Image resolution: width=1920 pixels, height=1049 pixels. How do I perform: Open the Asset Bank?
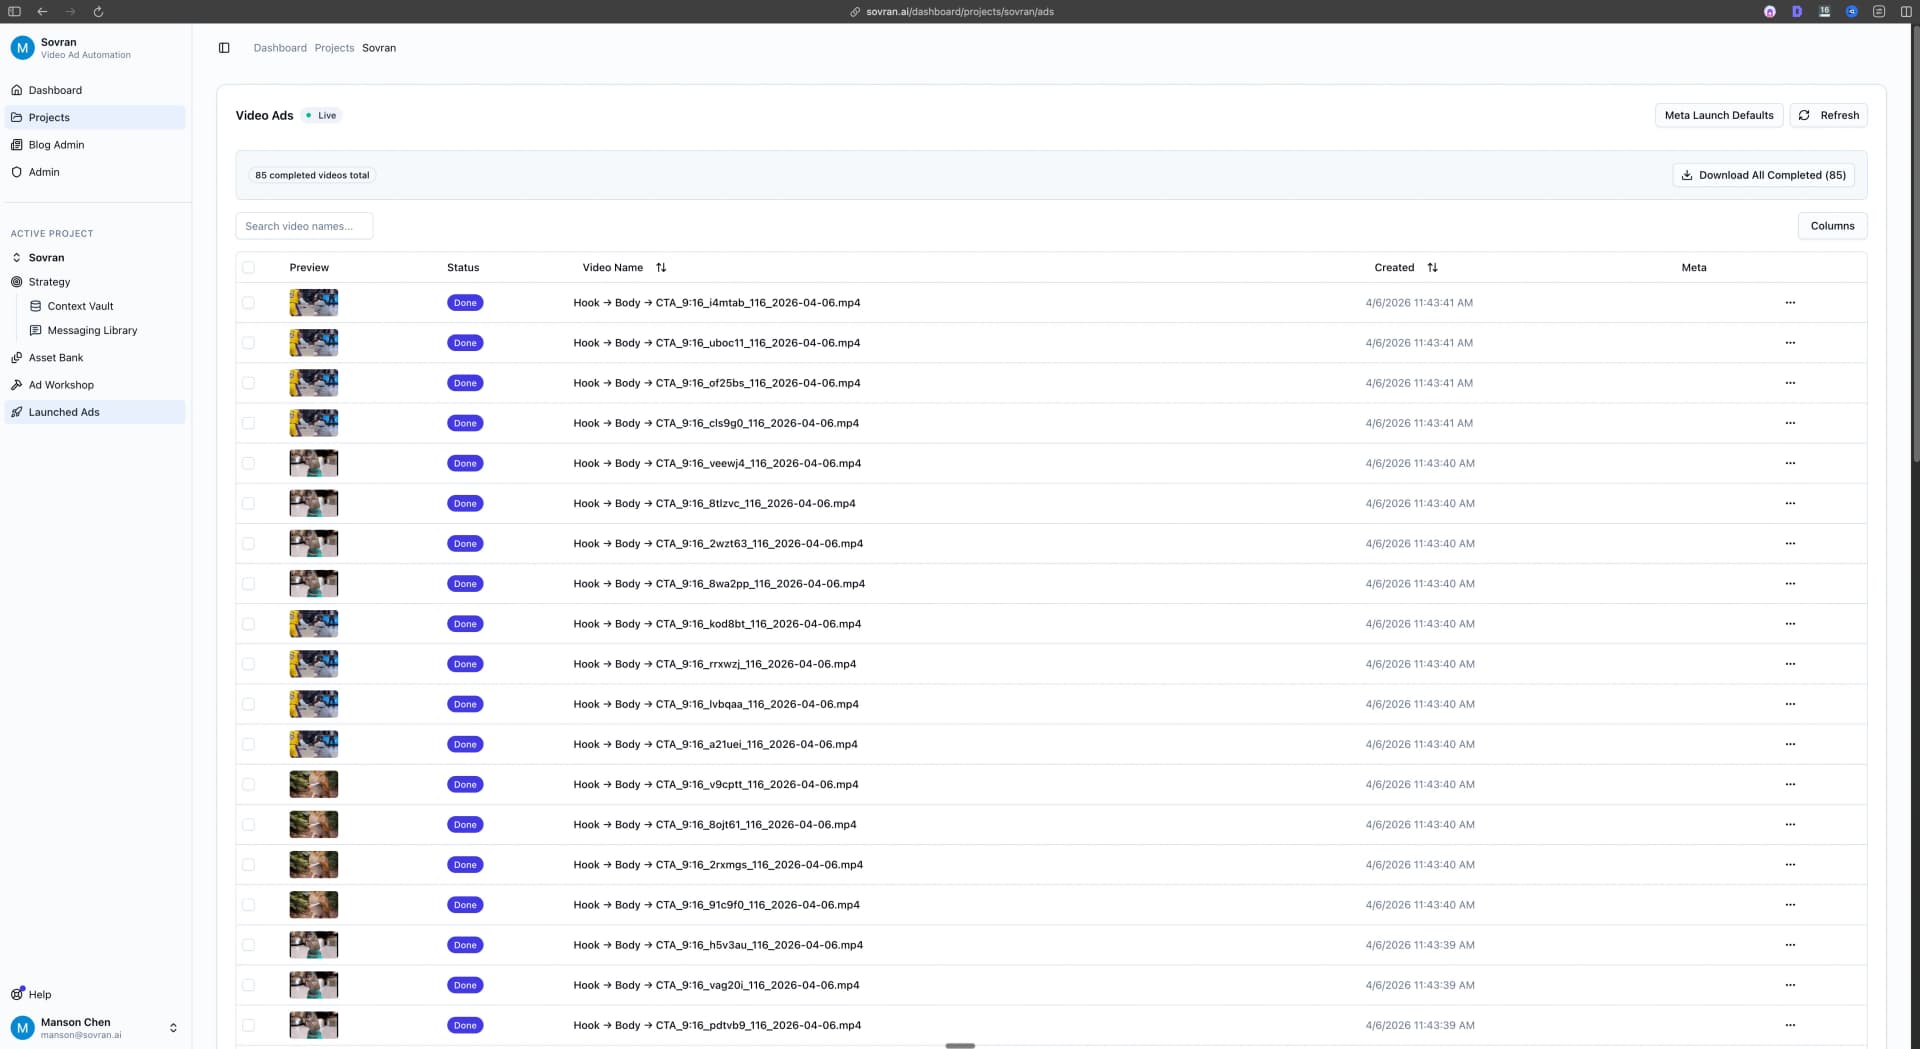55,357
